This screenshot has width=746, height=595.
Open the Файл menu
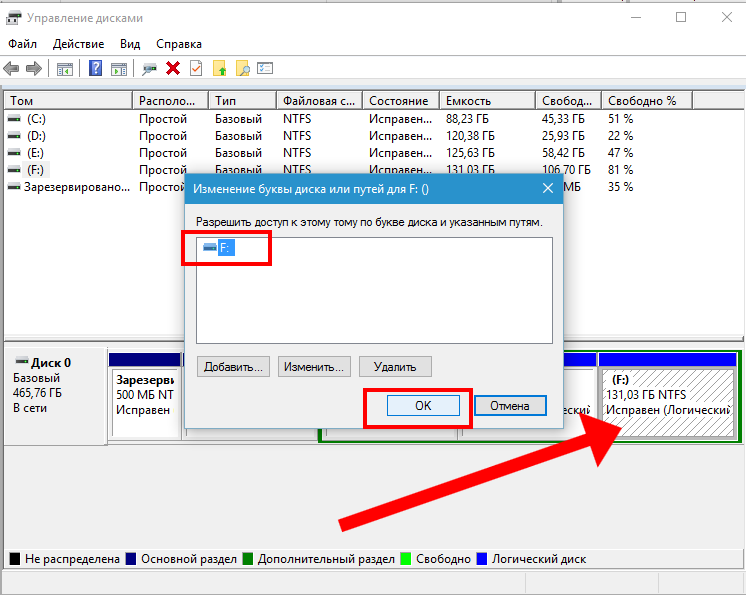(22, 44)
